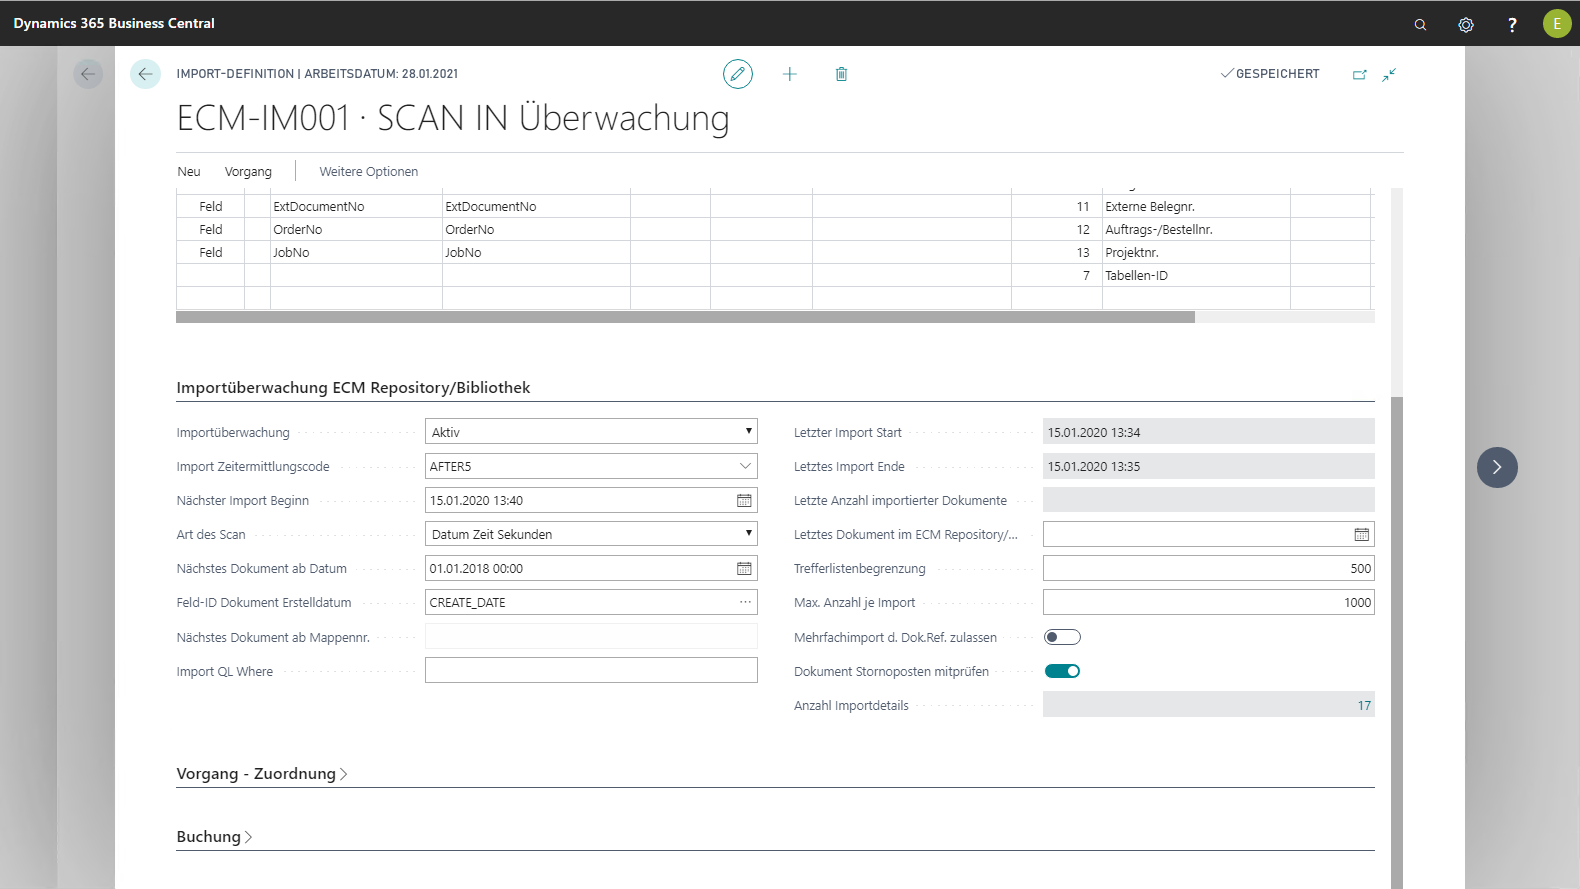Open the Vorgang menu
The width and height of the screenshot is (1580, 889).
pos(248,172)
